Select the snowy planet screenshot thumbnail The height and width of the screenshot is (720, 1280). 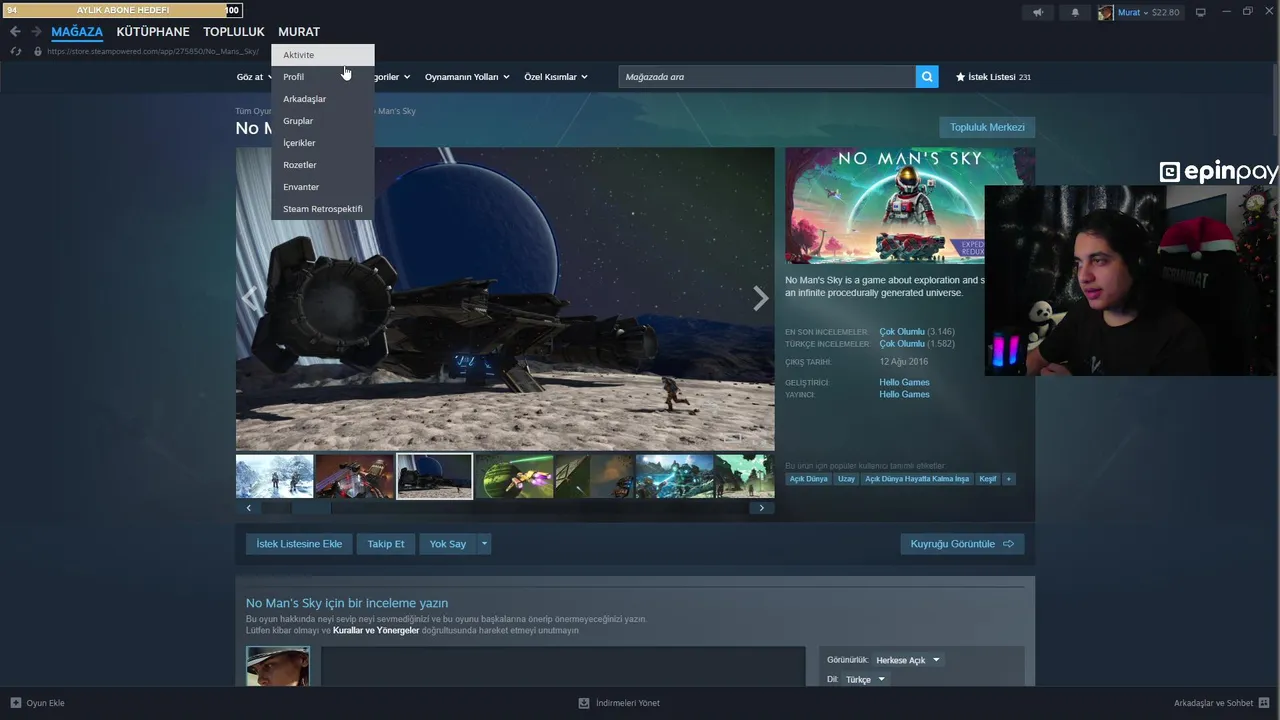point(275,476)
